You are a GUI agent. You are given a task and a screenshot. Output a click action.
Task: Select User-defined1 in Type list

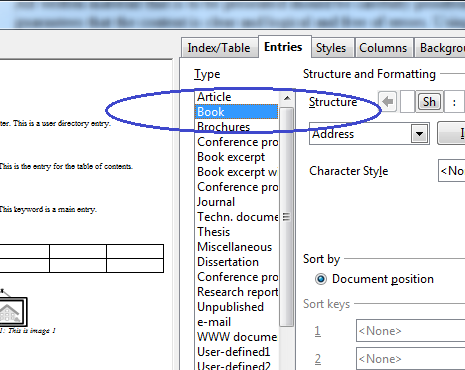coord(236,352)
